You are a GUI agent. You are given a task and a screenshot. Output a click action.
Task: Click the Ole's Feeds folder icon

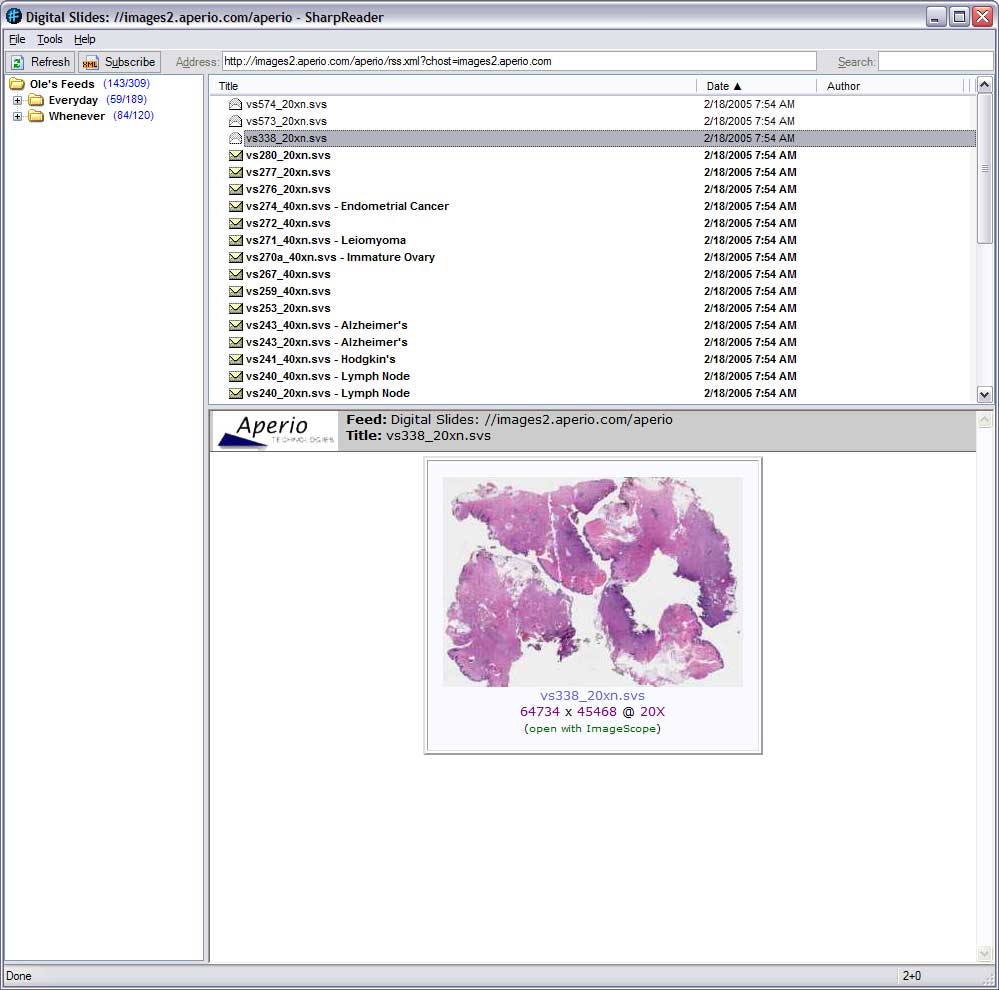(x=17, y=84)
